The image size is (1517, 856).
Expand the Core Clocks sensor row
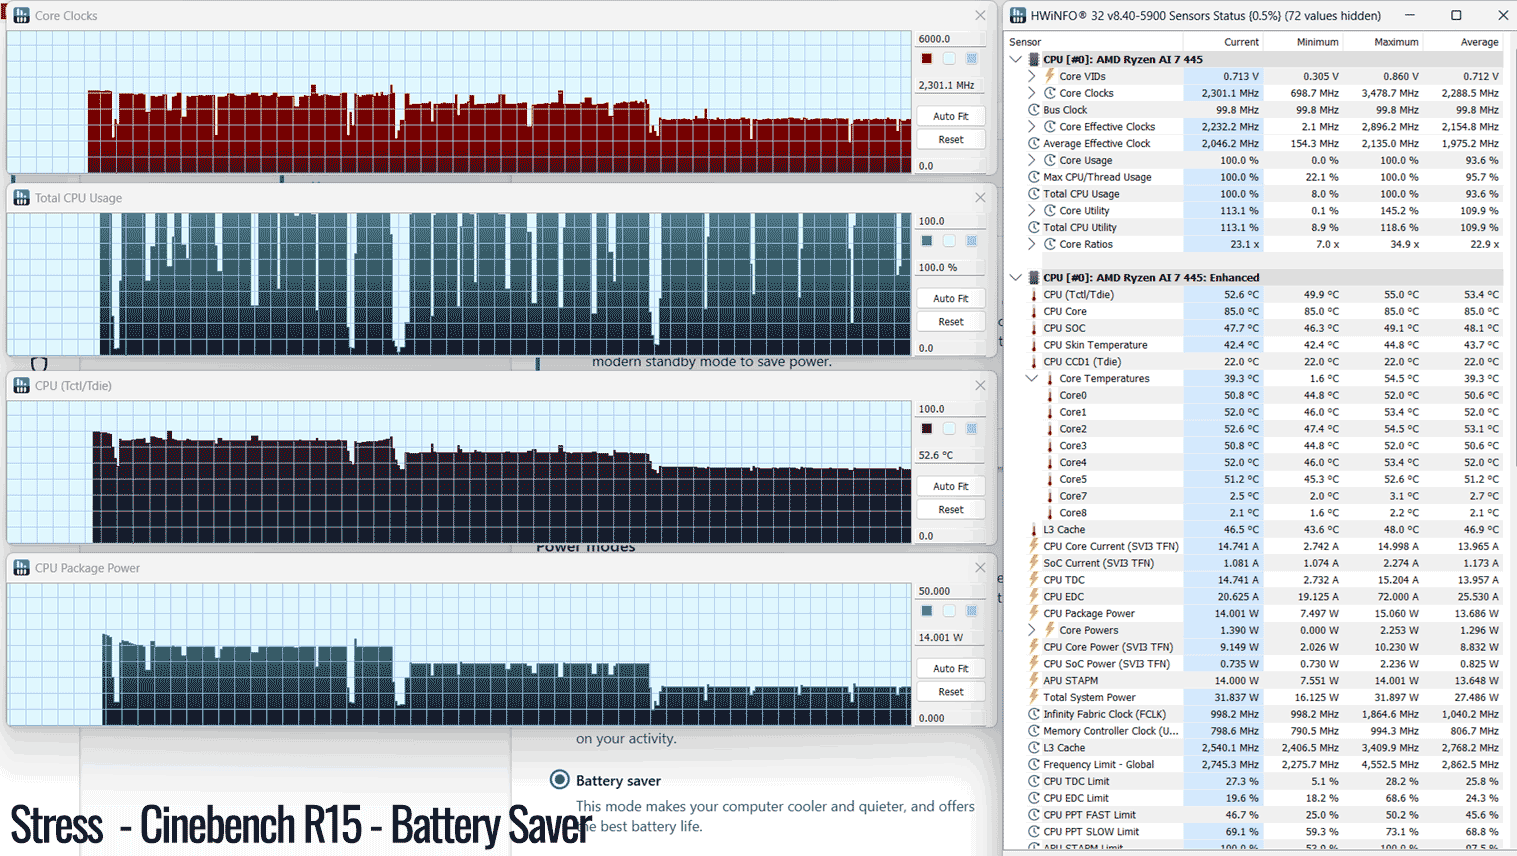(1032, 93)
